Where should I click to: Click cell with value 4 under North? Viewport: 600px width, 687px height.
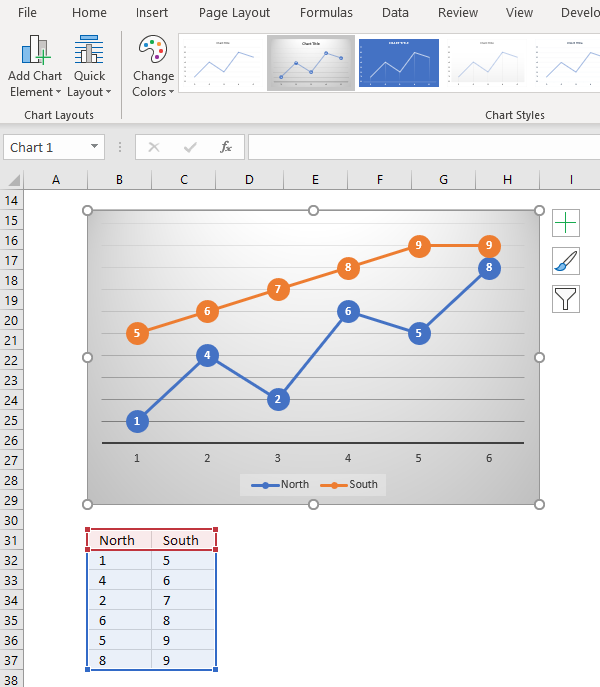pyautogui.click(x=120, y=581)
